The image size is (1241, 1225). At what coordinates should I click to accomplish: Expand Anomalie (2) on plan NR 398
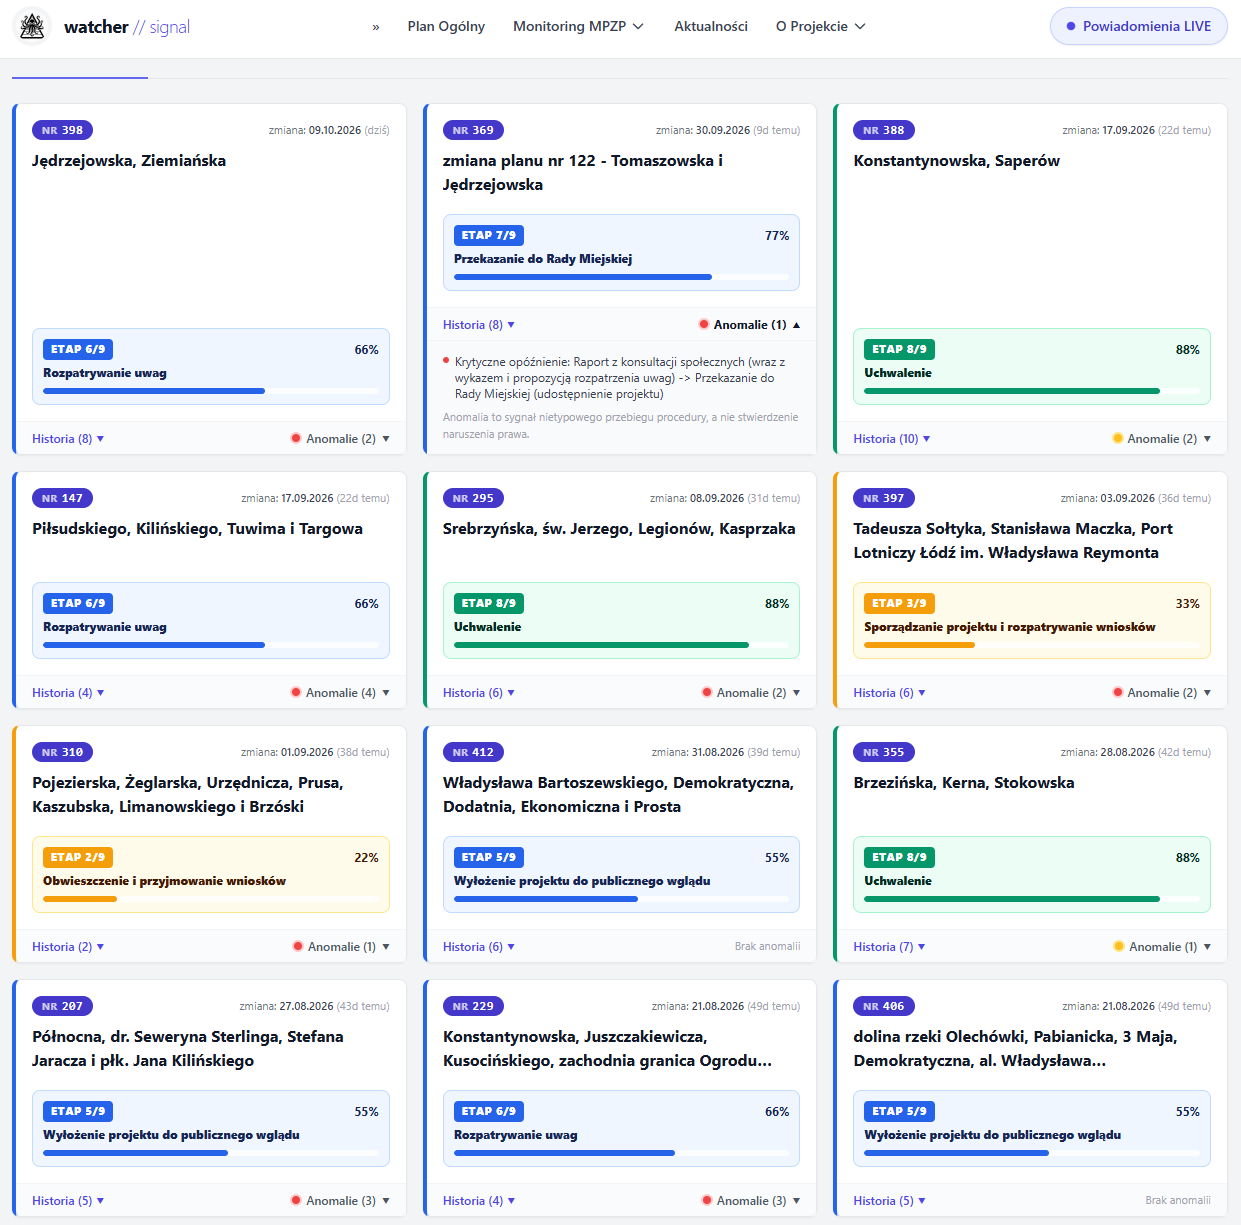(x=340, y=439)
